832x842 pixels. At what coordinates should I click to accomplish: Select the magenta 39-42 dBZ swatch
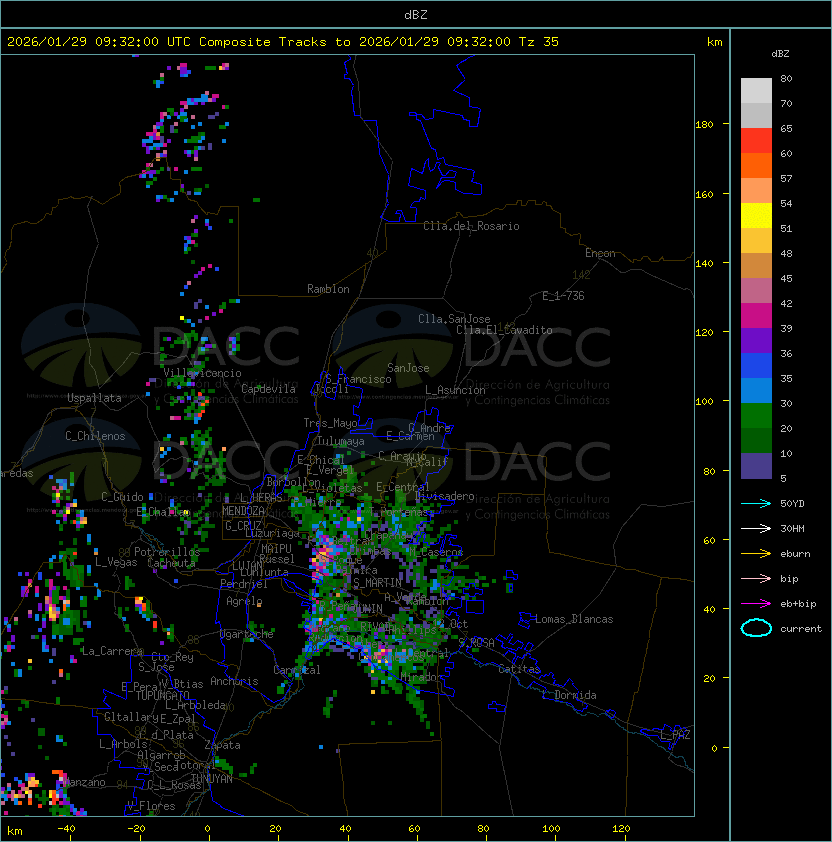coord(756,316)
